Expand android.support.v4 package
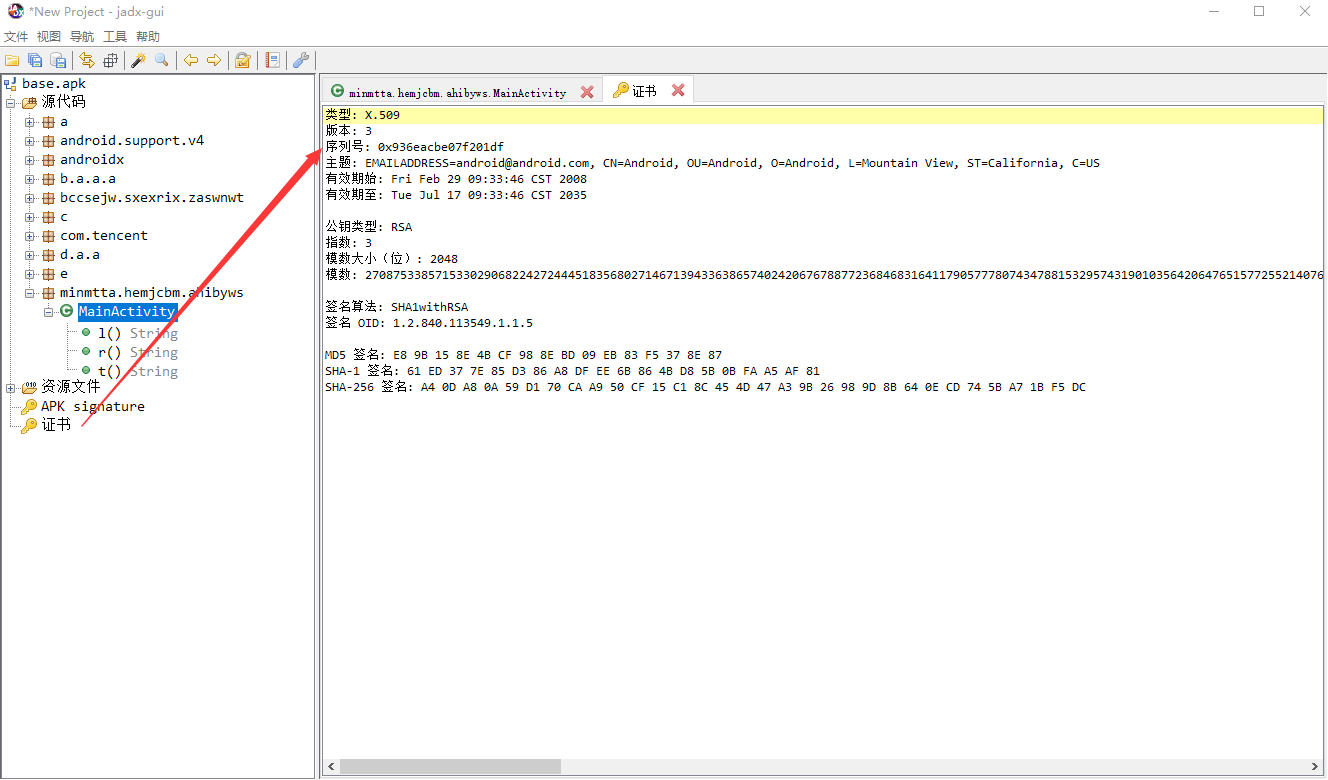The width and height of the screenshot is (1328, 780). (30, 141)
